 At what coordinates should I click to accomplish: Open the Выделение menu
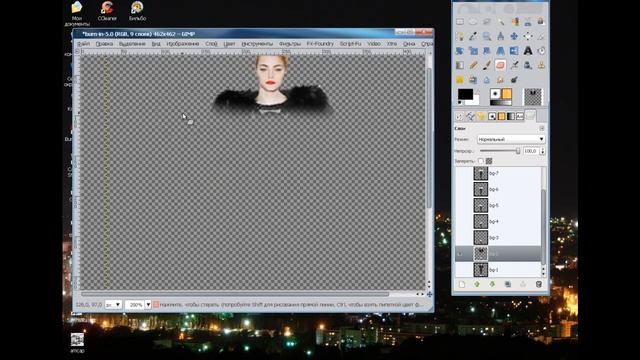point(132,44)
